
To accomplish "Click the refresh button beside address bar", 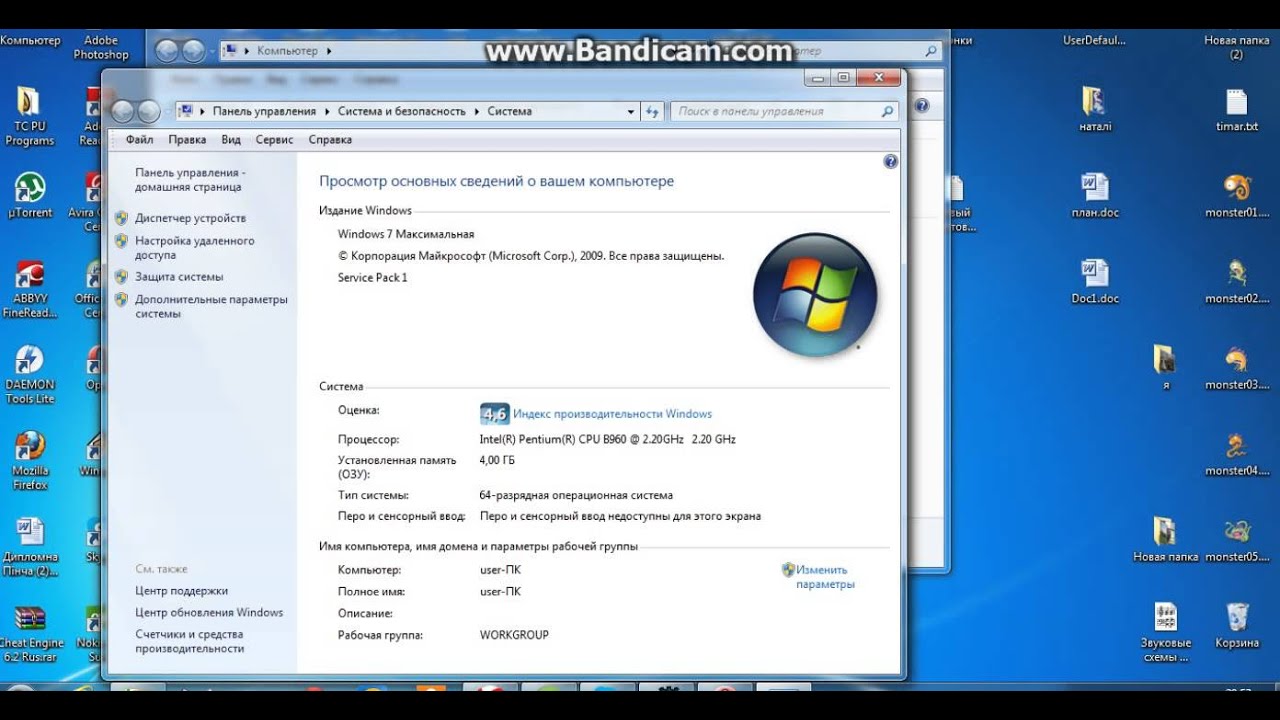I will click(x=652, y=112).
